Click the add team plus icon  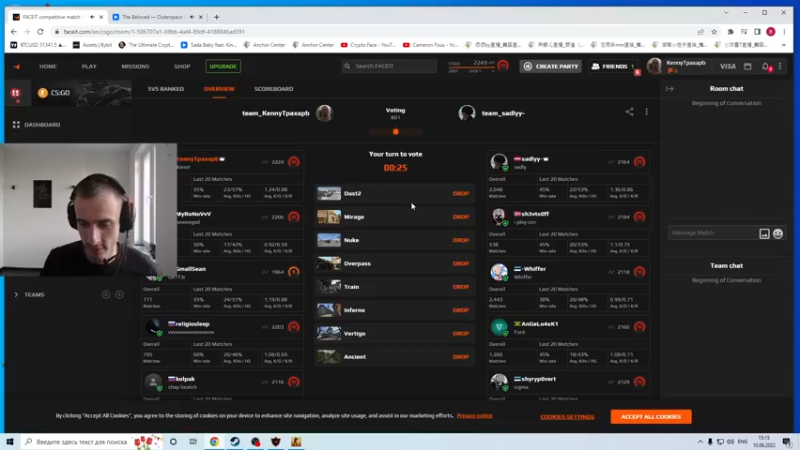(x=119, y=294)
